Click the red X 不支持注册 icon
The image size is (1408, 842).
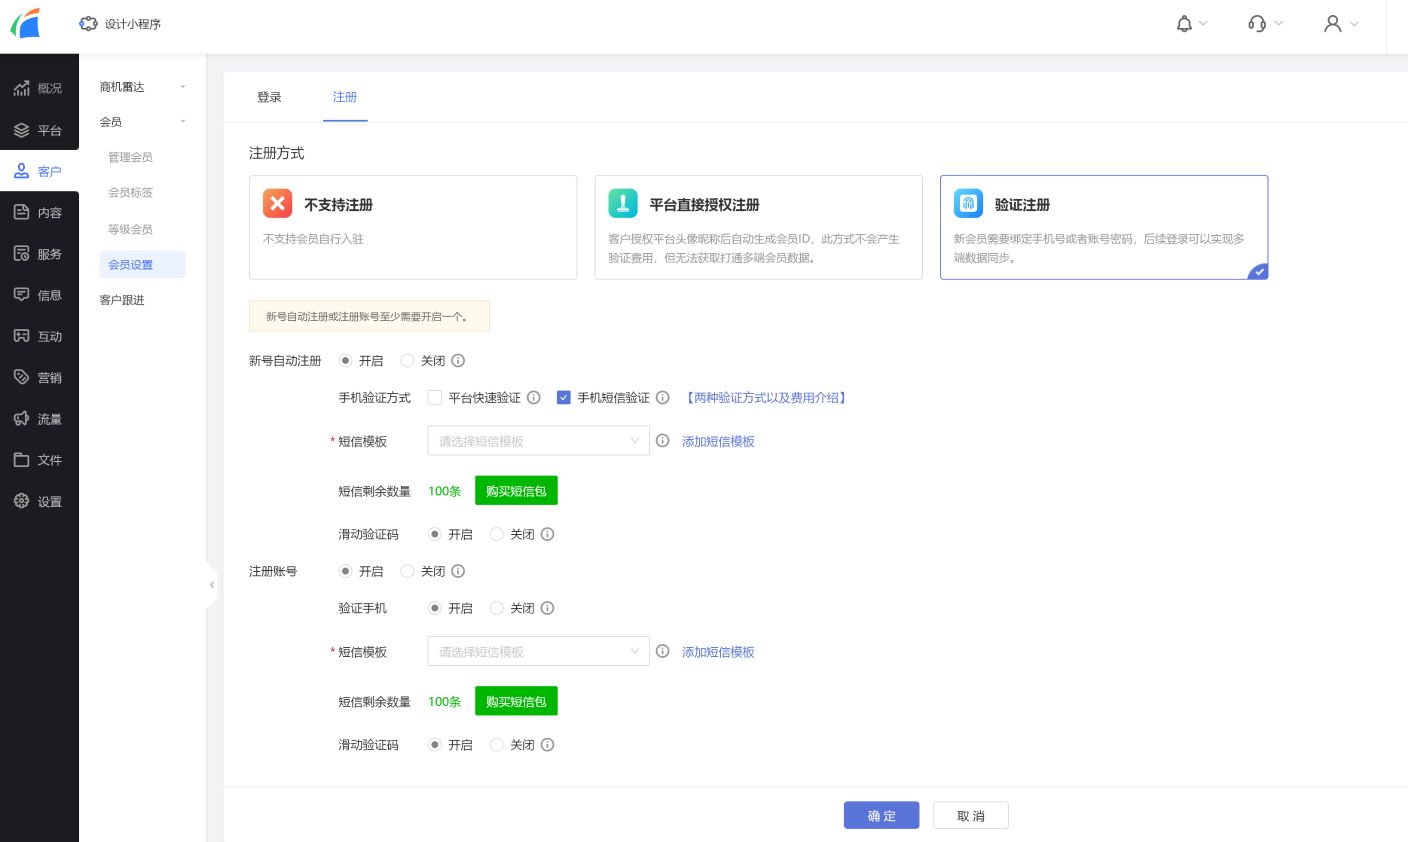[x=278, y=203]
